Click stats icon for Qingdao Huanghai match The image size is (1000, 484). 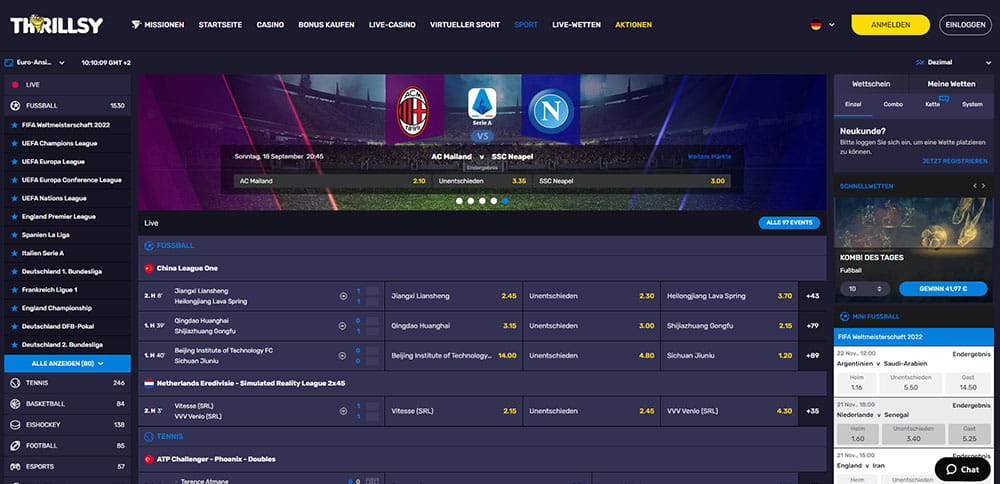point(342,326)
